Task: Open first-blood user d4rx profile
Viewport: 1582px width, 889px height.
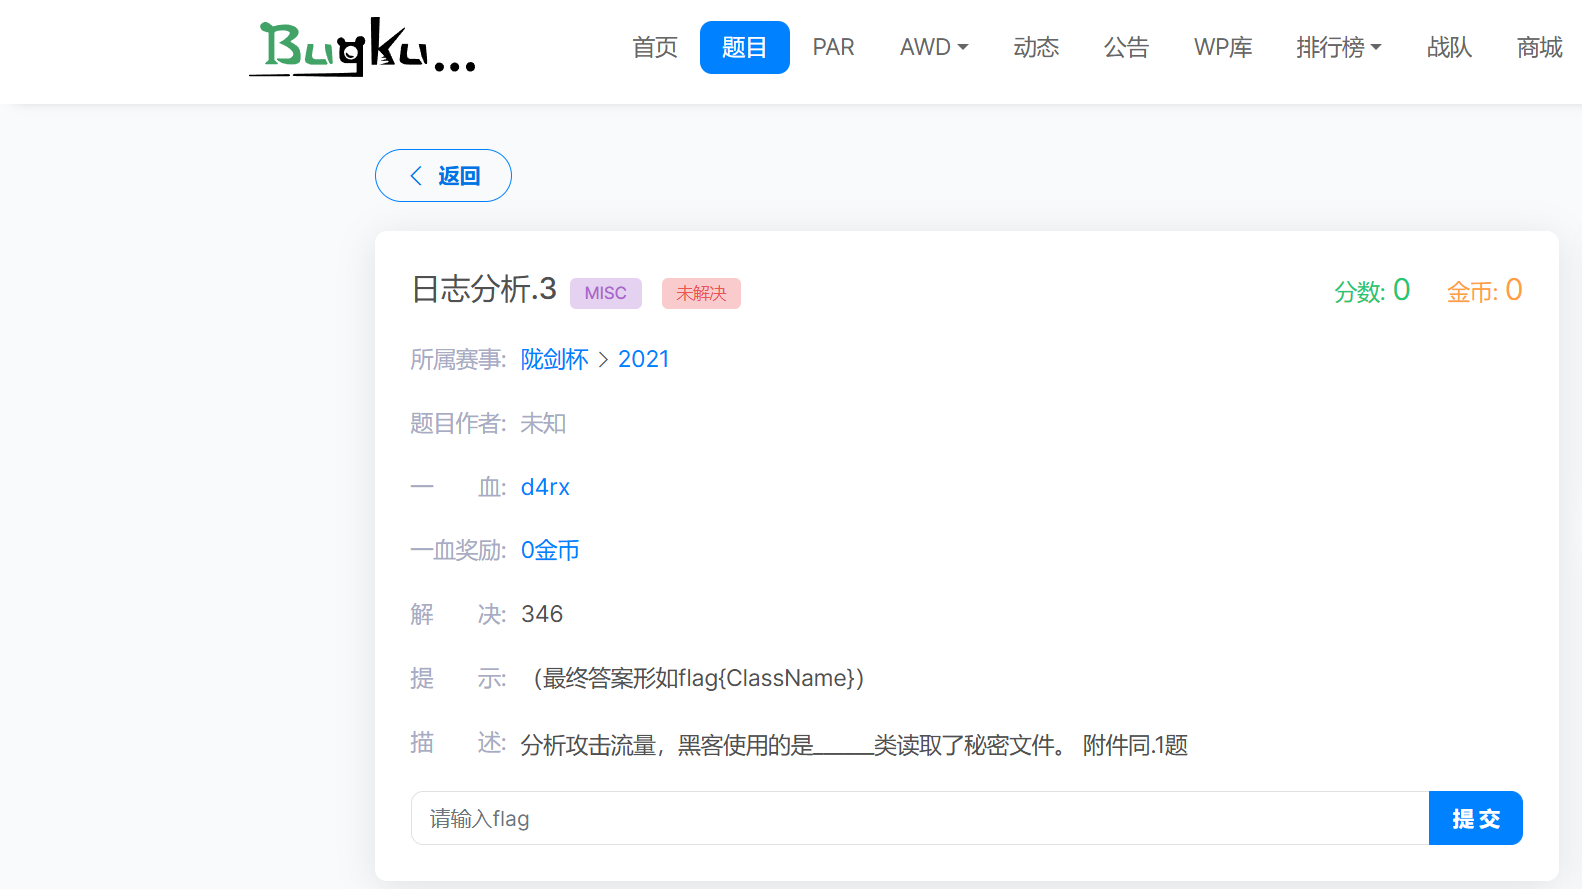Action: click(x=545, y=487)
